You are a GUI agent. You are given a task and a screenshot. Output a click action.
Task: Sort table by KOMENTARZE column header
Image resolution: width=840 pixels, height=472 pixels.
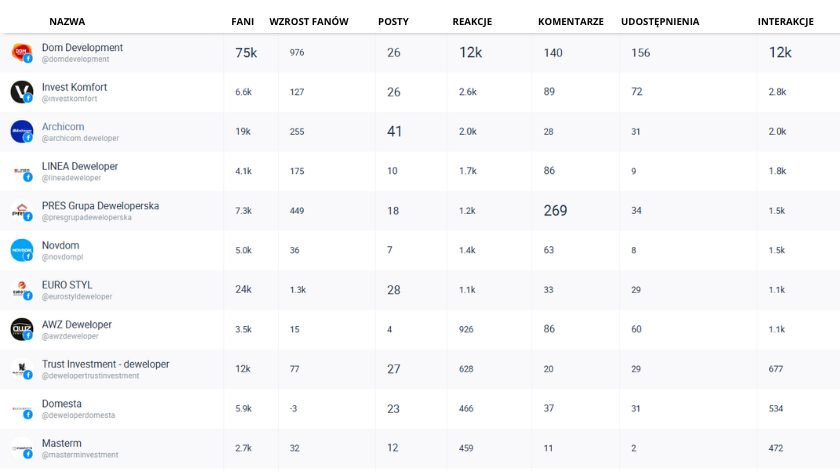coord(570,21)
